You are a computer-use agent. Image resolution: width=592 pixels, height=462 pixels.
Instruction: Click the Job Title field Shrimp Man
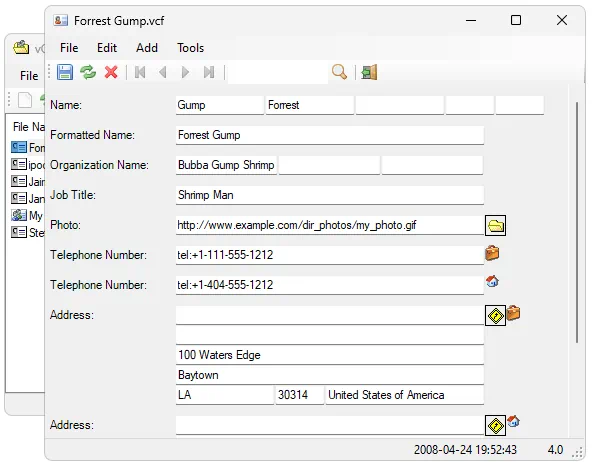coord(330,195)
